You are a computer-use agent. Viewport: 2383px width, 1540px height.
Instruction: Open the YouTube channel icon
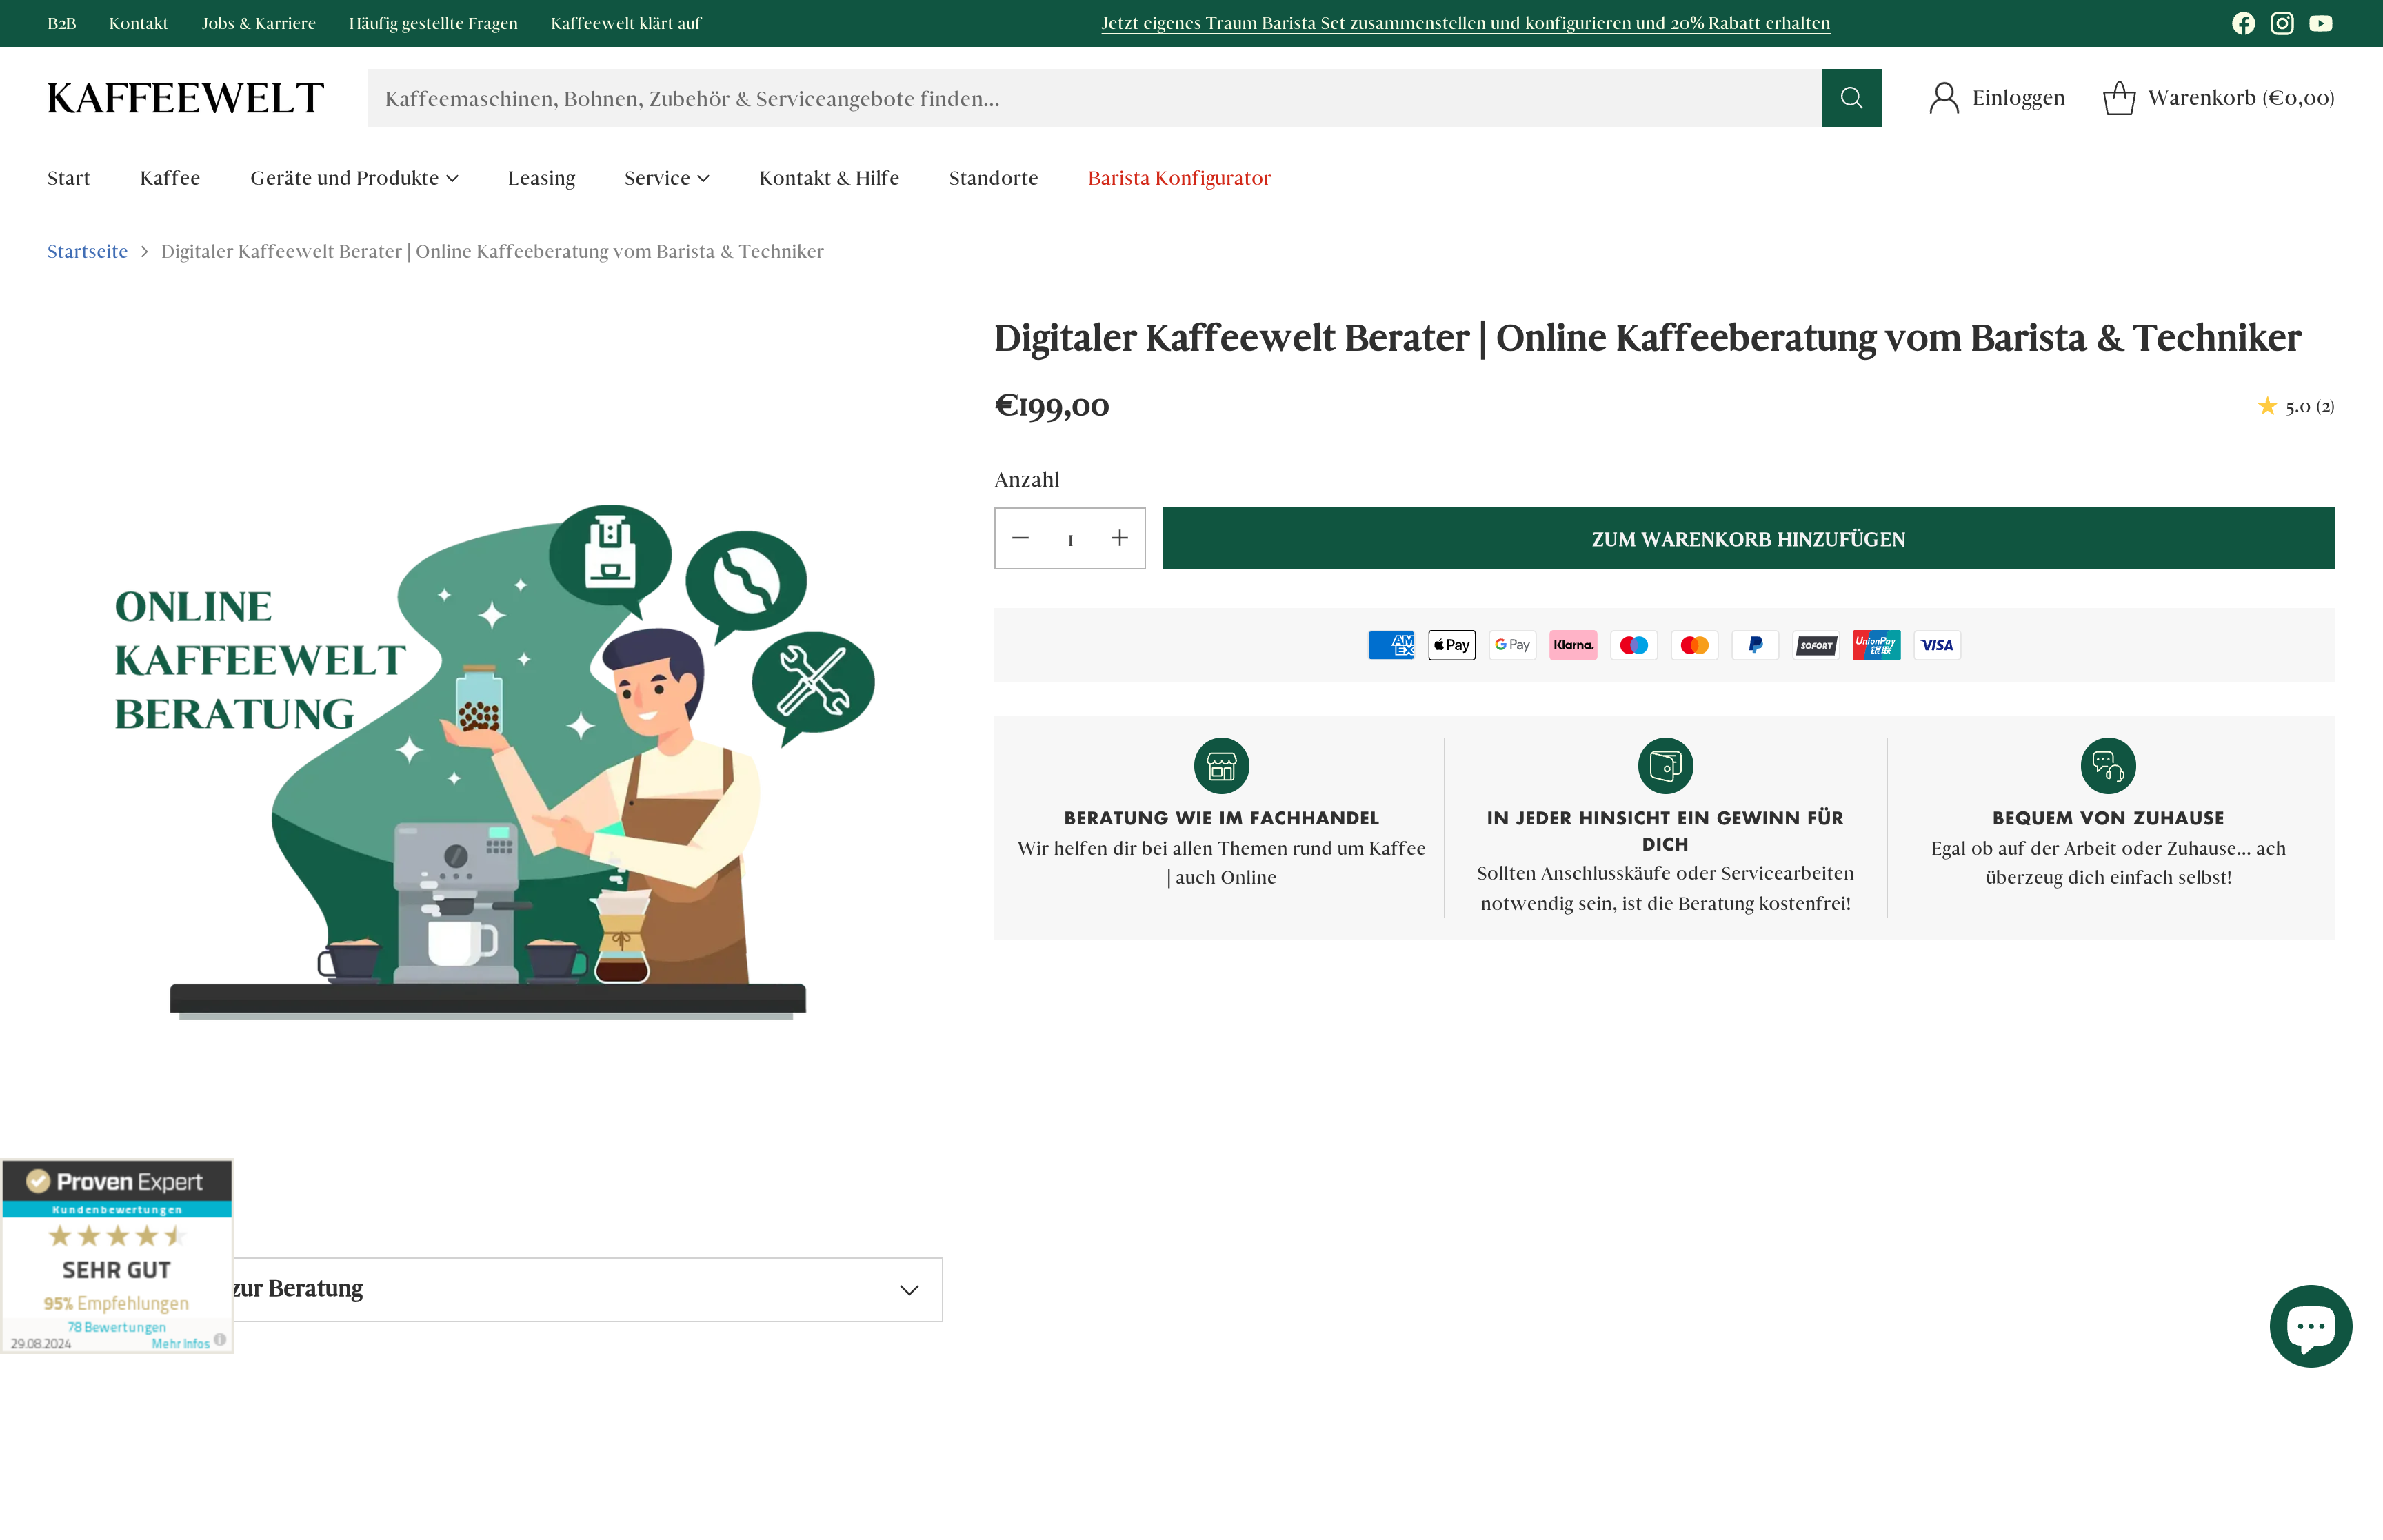pyautogui.click(x=2321, y=23)
